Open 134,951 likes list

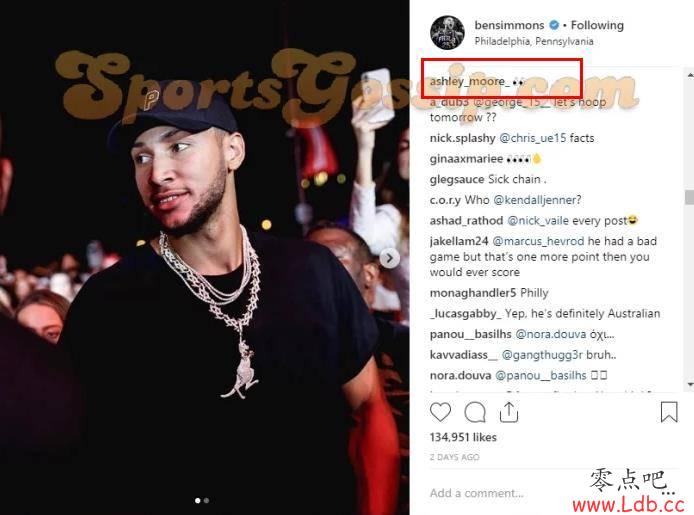coord(463,437)
